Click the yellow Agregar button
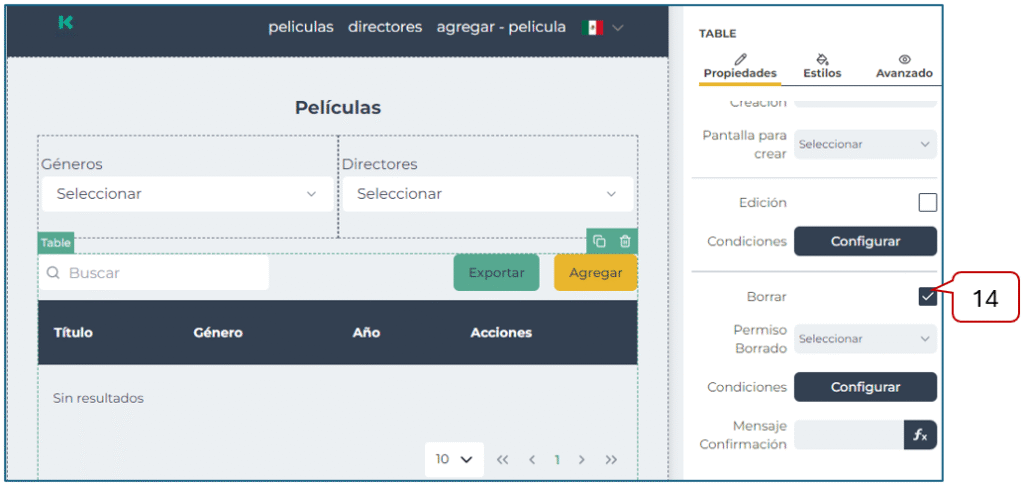 [595, 273]
